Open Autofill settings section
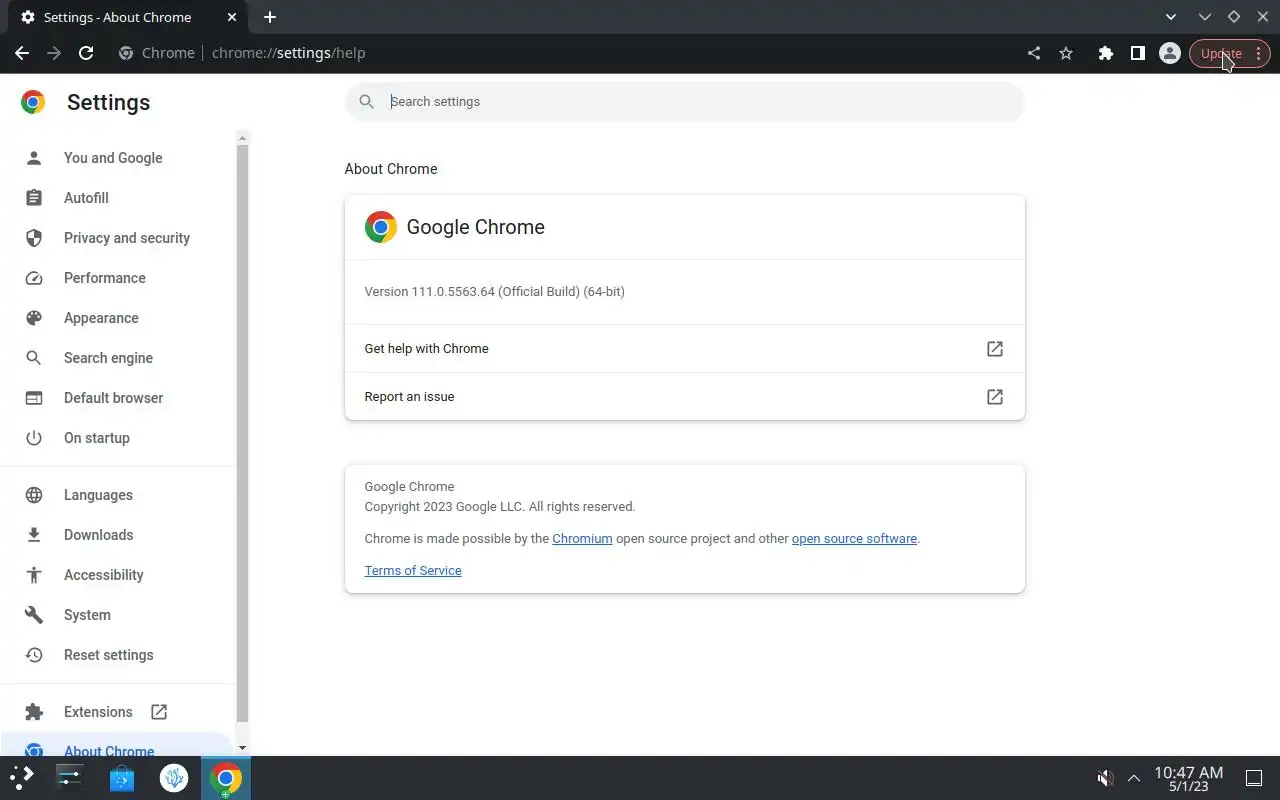1280x800 pixels. coord(86,198)
